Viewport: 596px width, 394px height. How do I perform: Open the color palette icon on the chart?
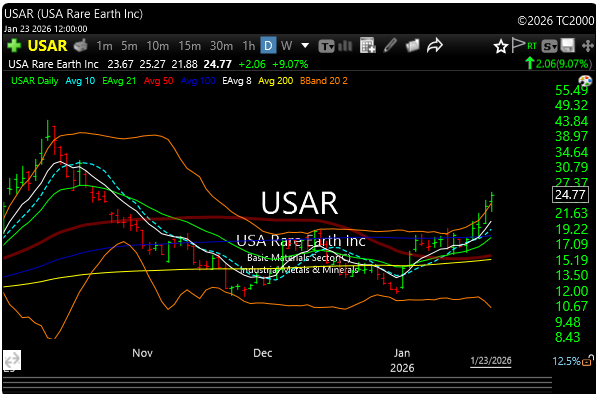point(585,81)
